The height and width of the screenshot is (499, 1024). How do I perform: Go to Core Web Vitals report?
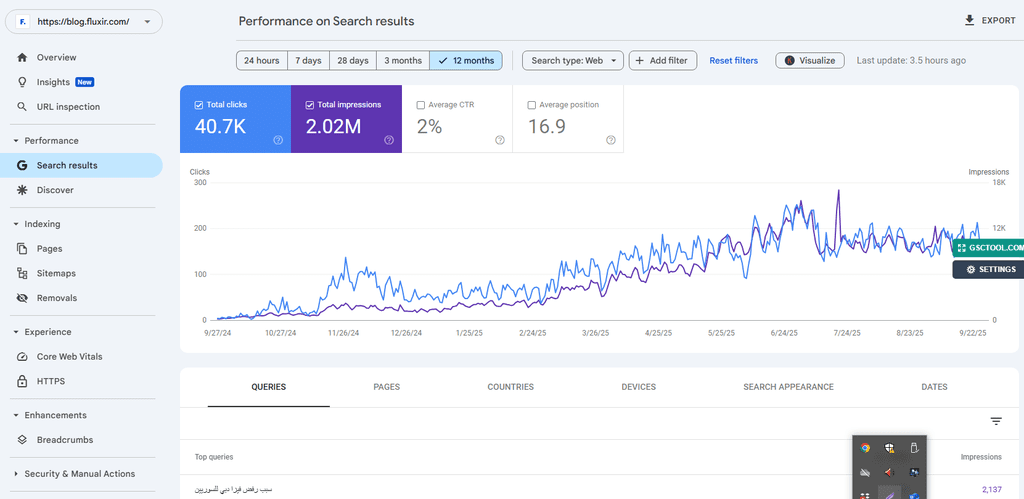[69, 356]
